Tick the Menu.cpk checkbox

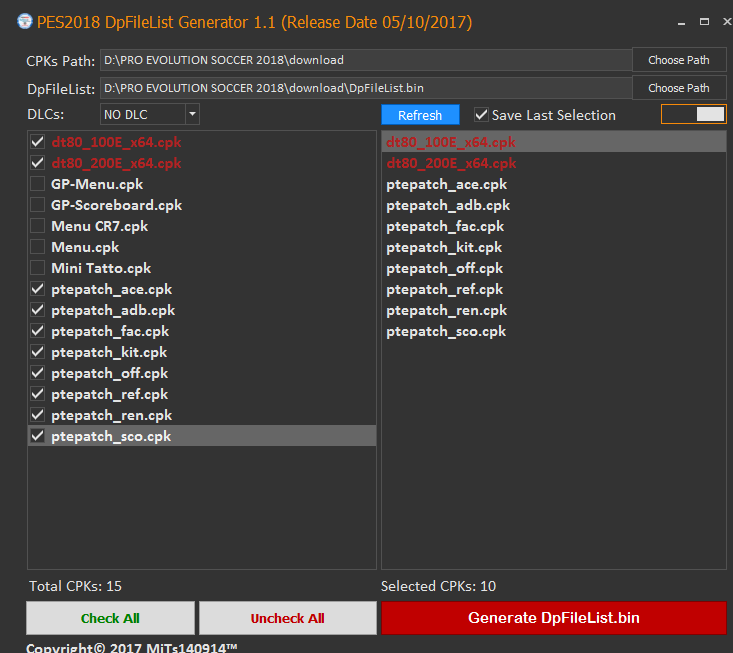click(37, 247)
